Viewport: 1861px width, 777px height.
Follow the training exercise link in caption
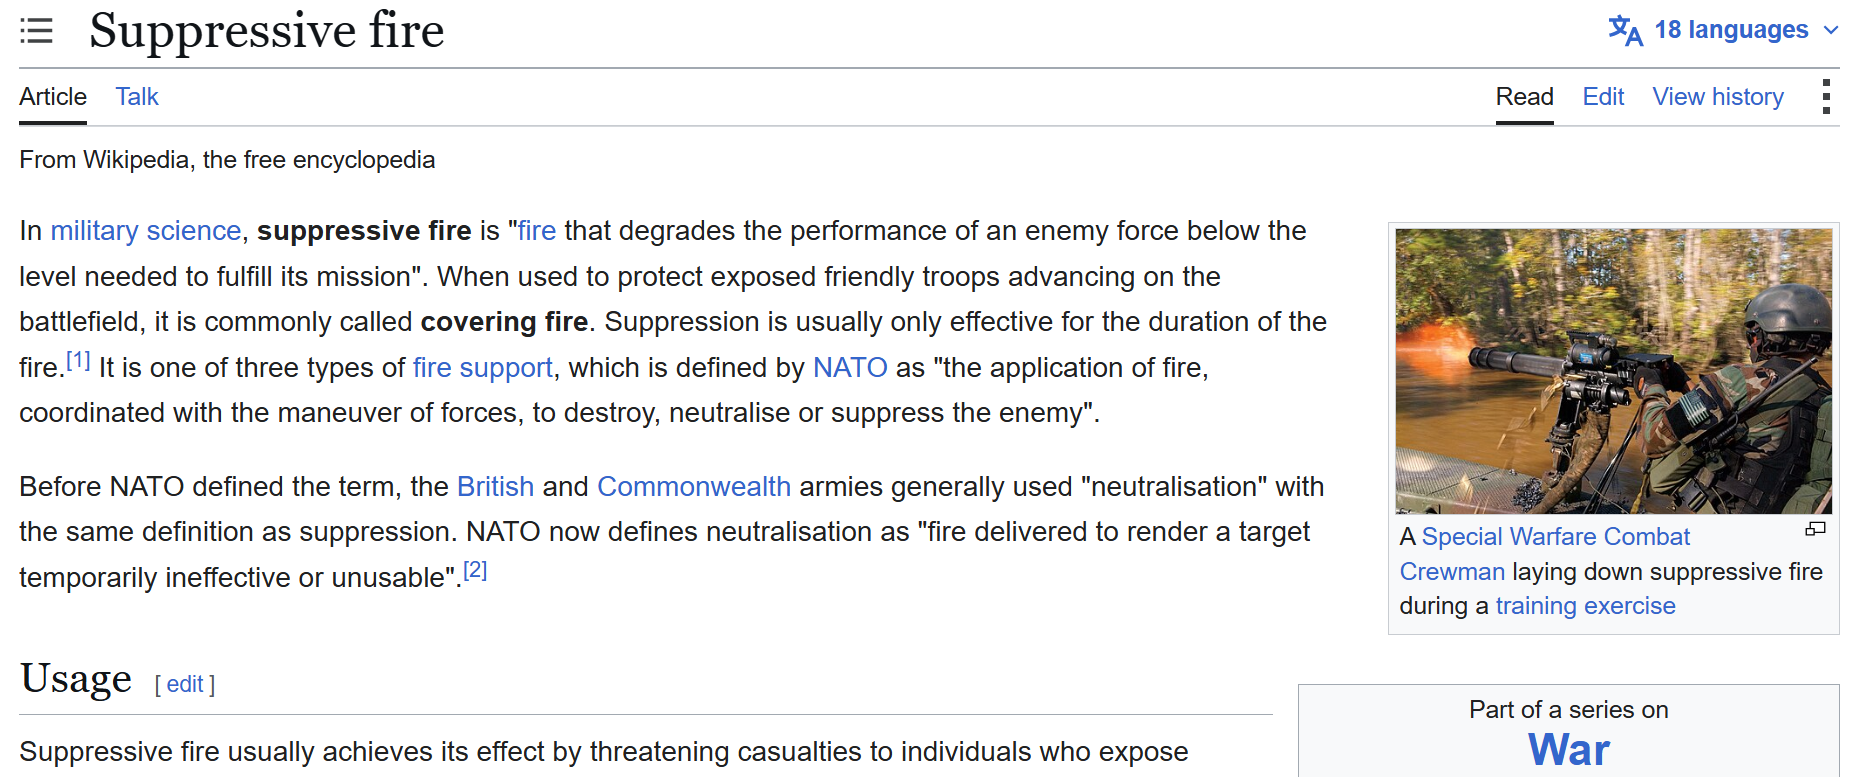(1585, 606)
